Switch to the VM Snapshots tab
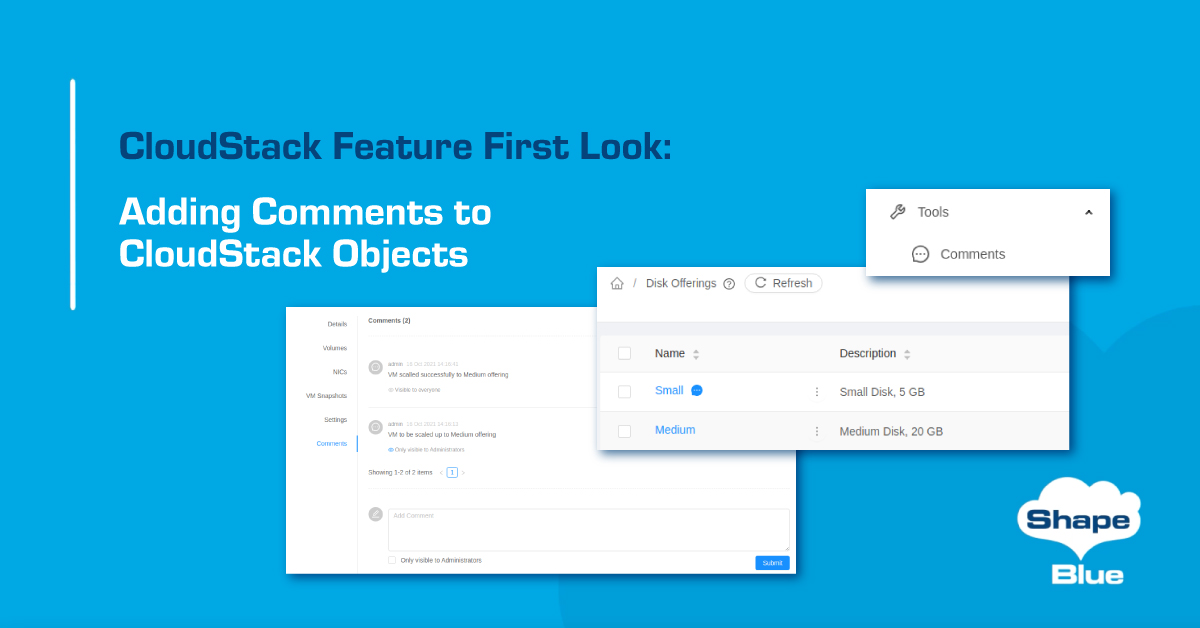Viewport: 1200px width, 628px height. [327, 396]
